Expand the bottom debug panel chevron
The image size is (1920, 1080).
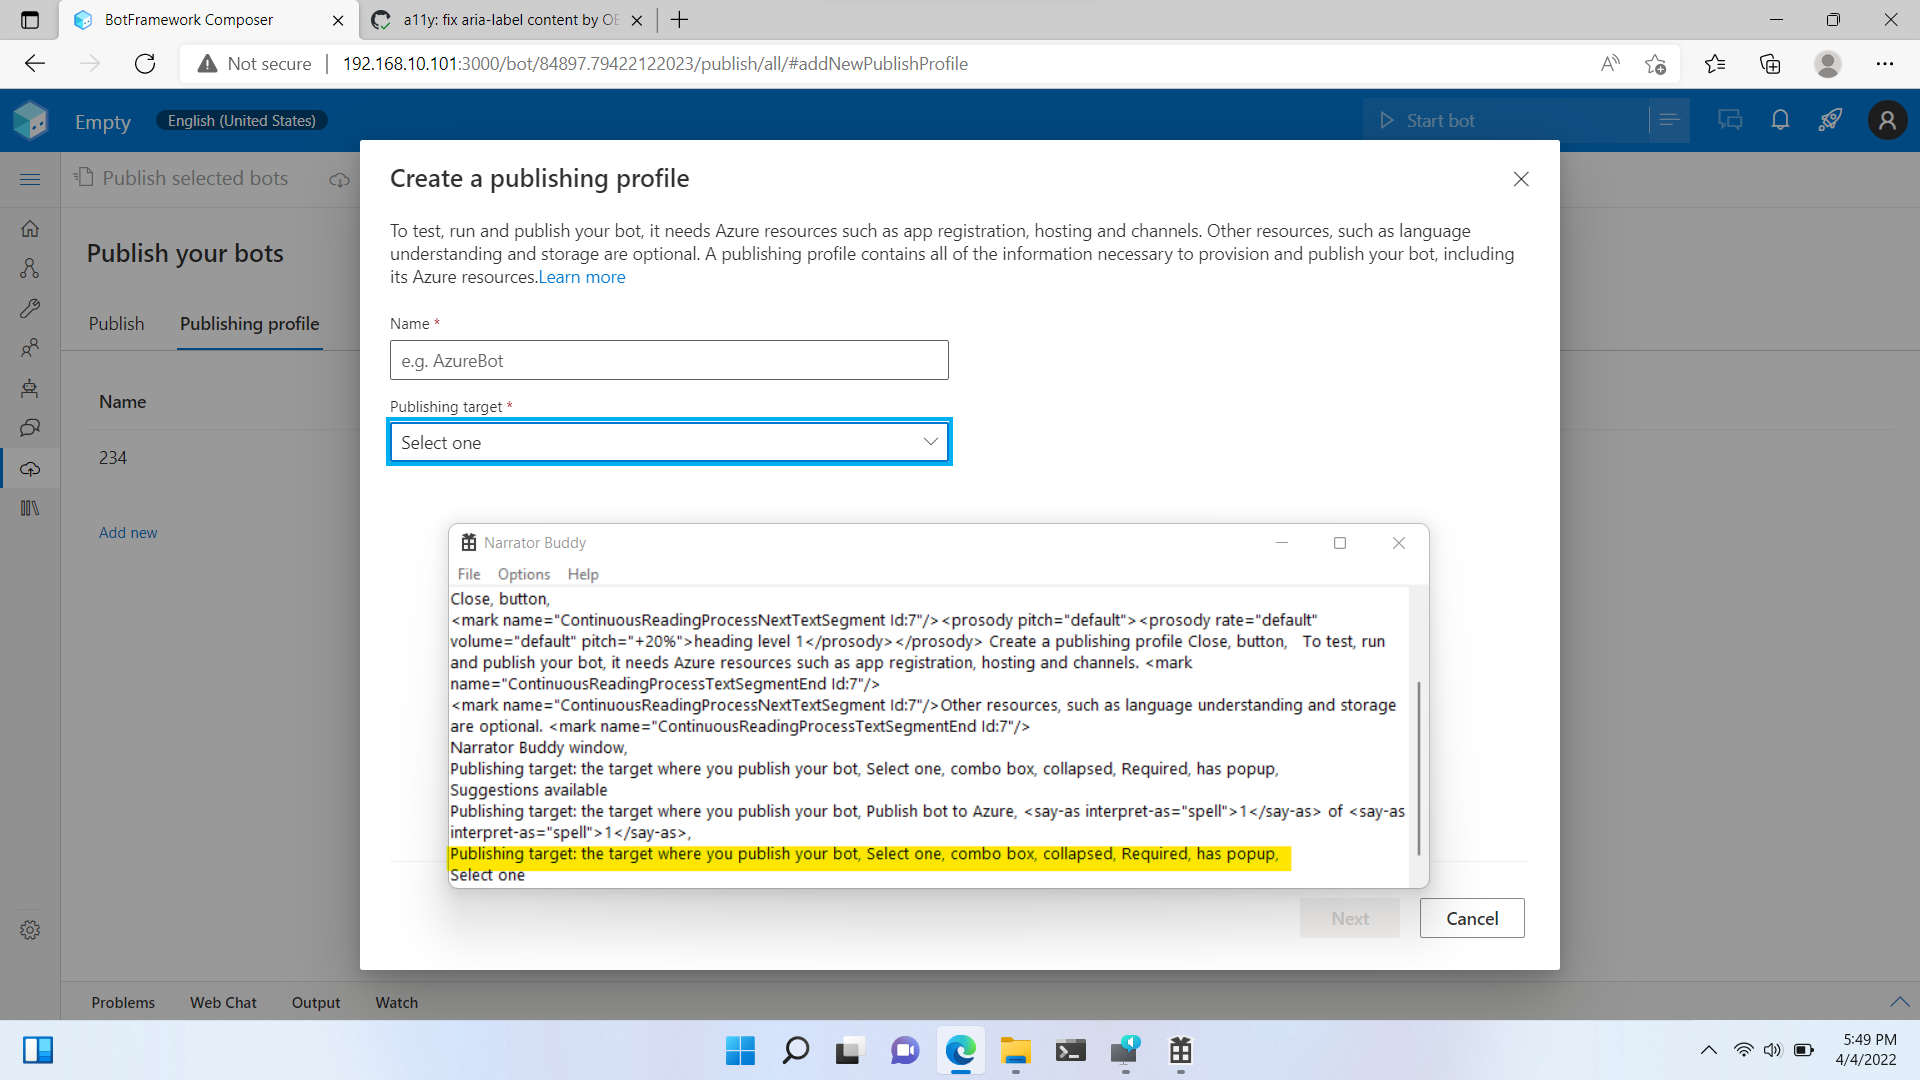(x=1899, y=1002)
